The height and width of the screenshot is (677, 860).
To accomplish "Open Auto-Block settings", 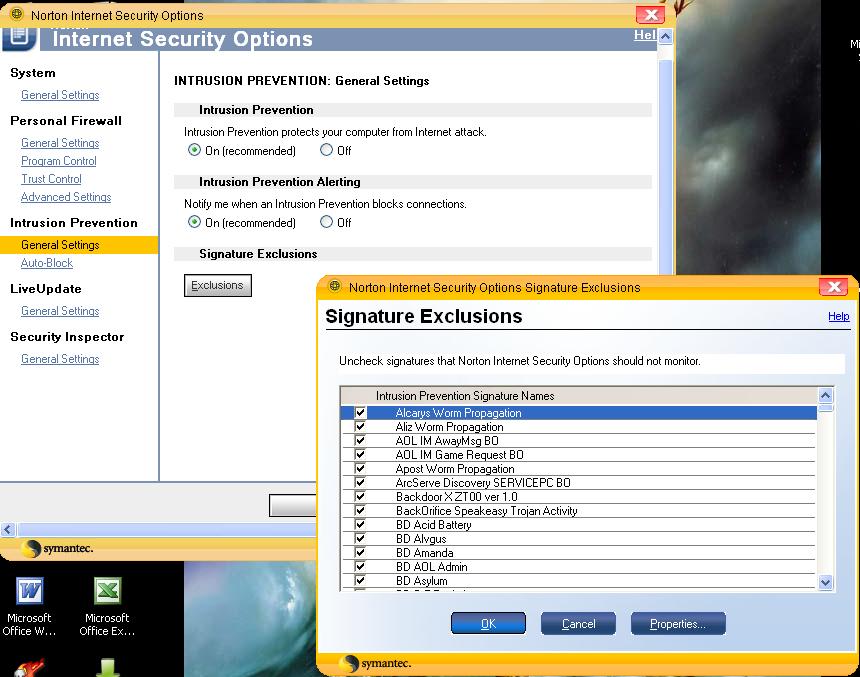I will [47, 263].
